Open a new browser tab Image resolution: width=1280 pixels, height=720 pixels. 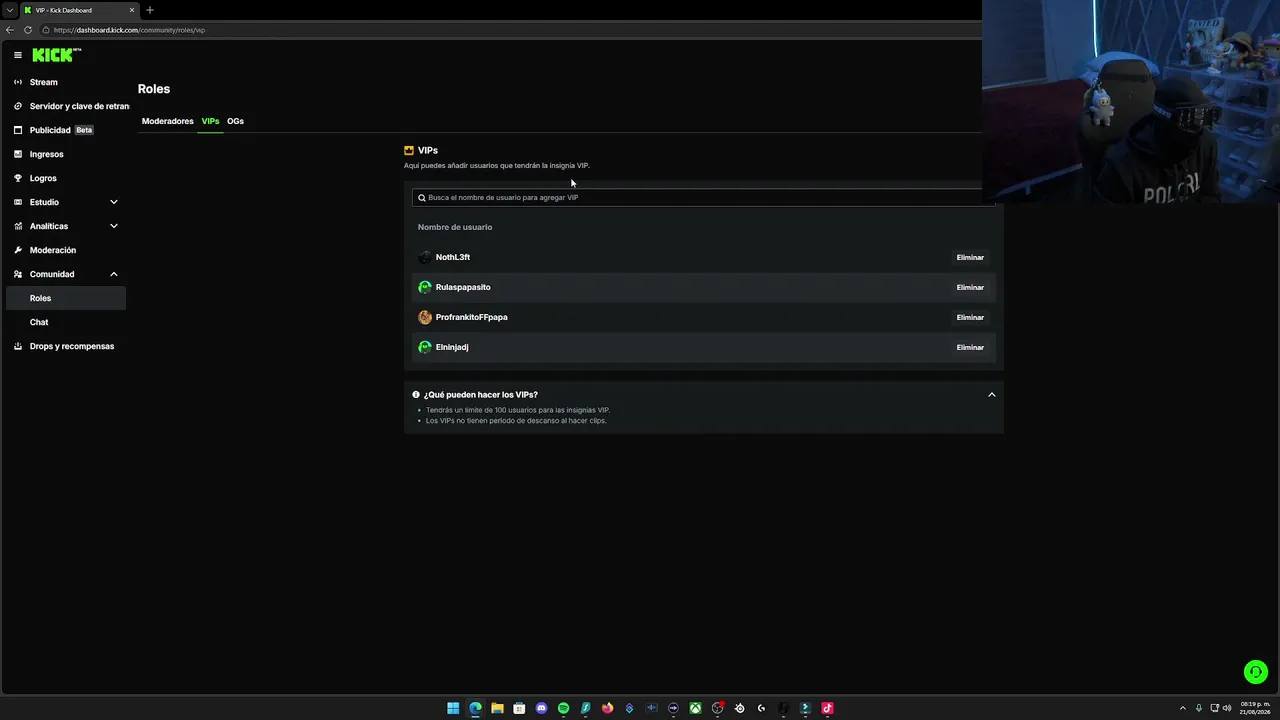click(150, 10)
